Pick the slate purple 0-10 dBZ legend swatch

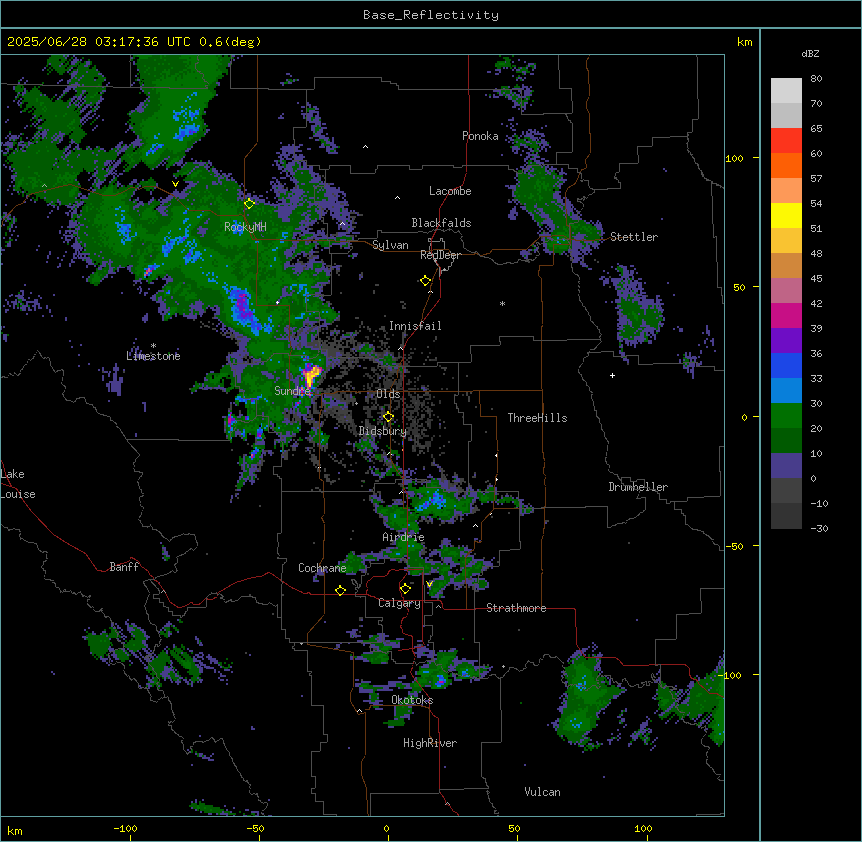coord(786,466)
